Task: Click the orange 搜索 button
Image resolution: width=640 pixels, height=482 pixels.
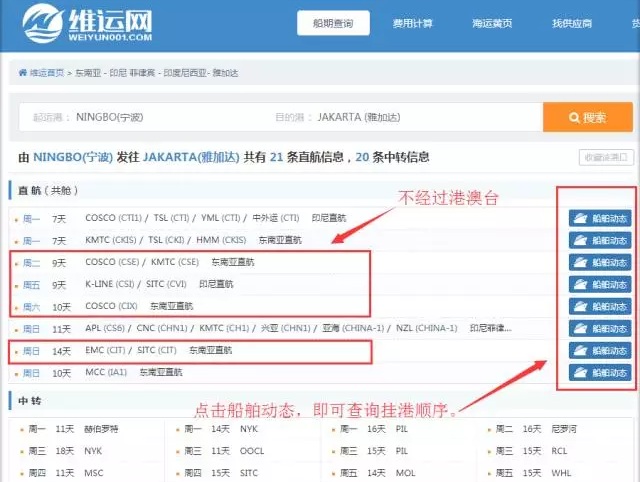Action: coord(588,117)
